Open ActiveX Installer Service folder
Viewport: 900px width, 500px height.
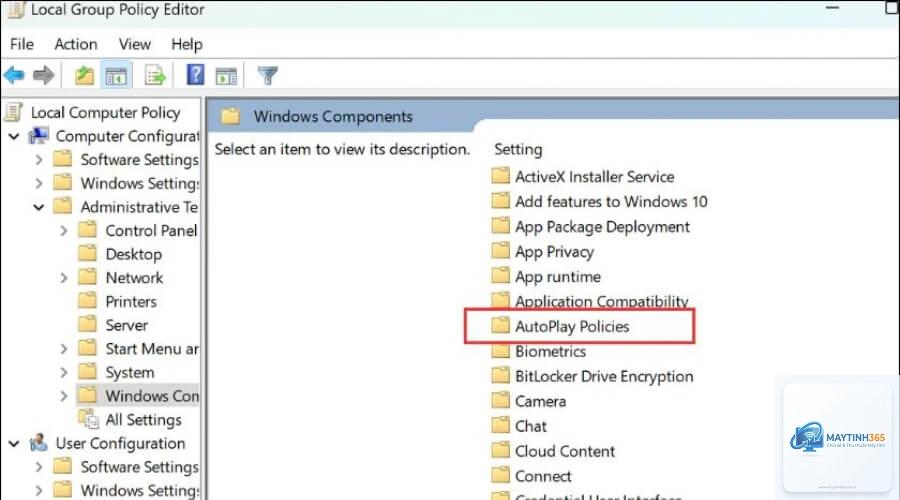click(595, 177)
